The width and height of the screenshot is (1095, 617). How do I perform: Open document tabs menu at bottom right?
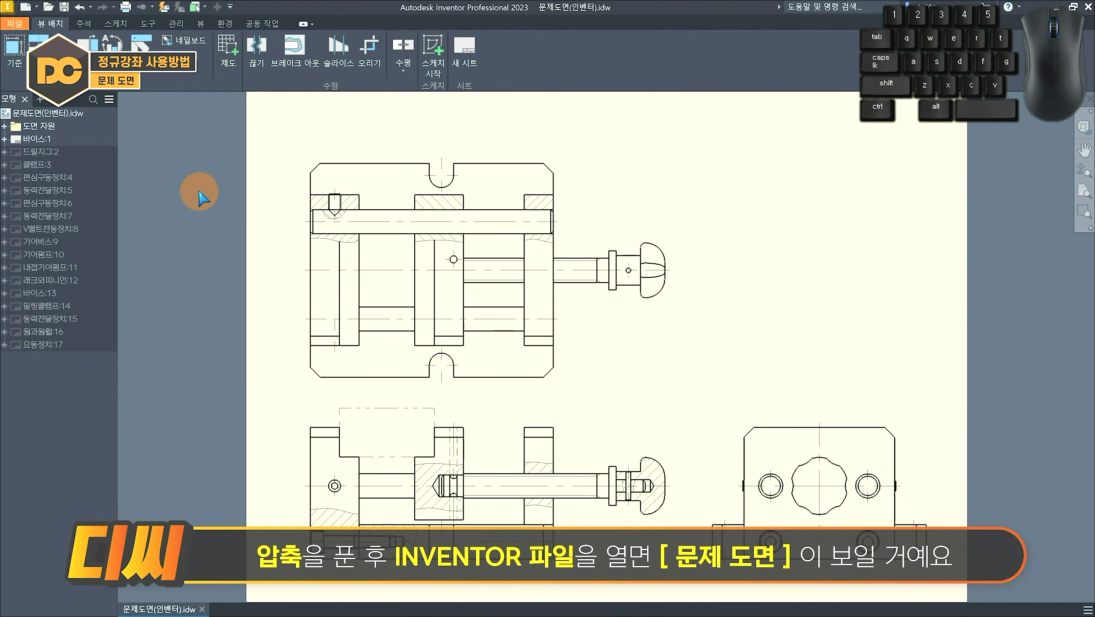[x=1087, y=610]
